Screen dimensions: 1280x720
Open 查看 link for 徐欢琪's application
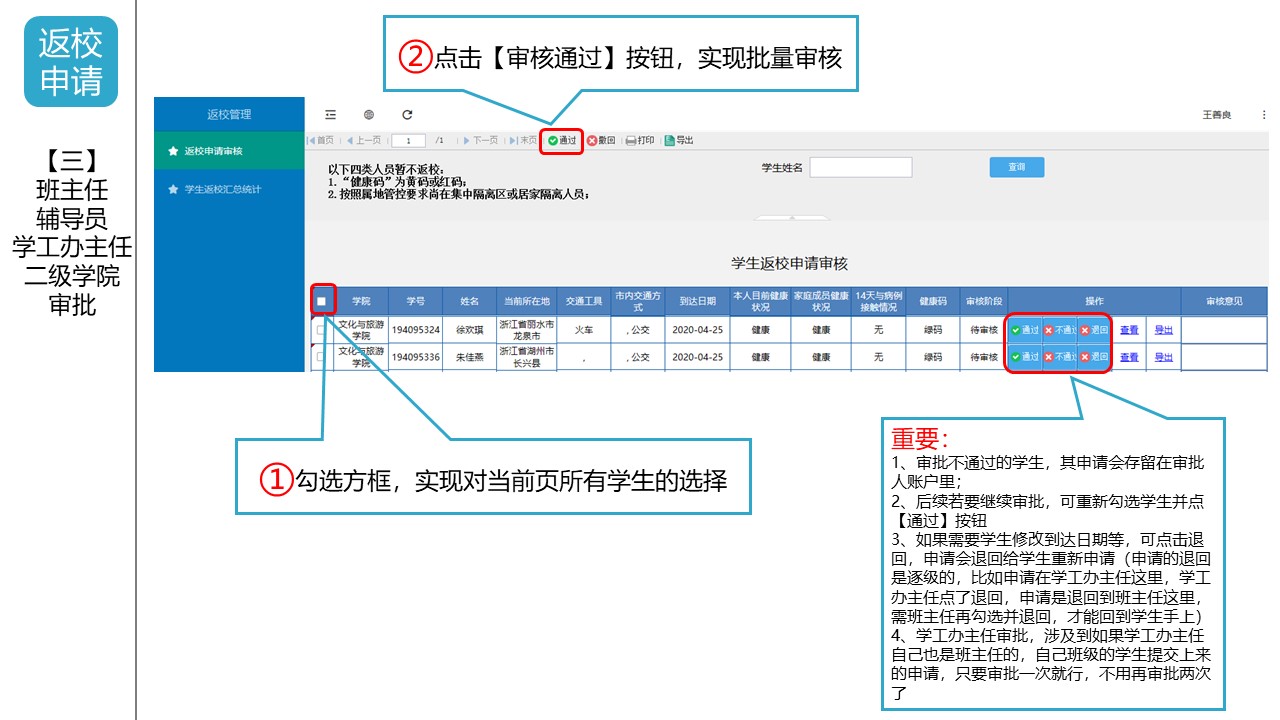[x=1128, y=331]
